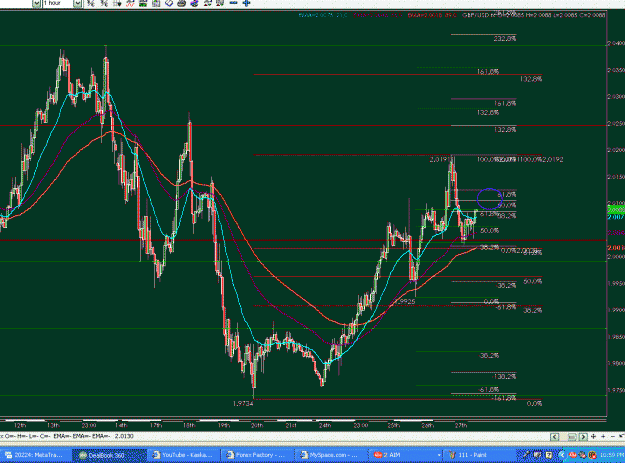
Task: Click the '25th' date on time axis
Action: 393,425
